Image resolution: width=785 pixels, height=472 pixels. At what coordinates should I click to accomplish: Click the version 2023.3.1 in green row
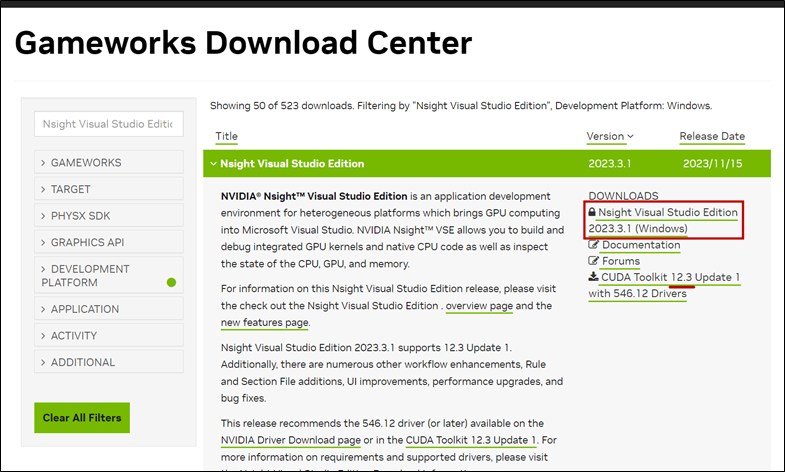pos(609,164)
